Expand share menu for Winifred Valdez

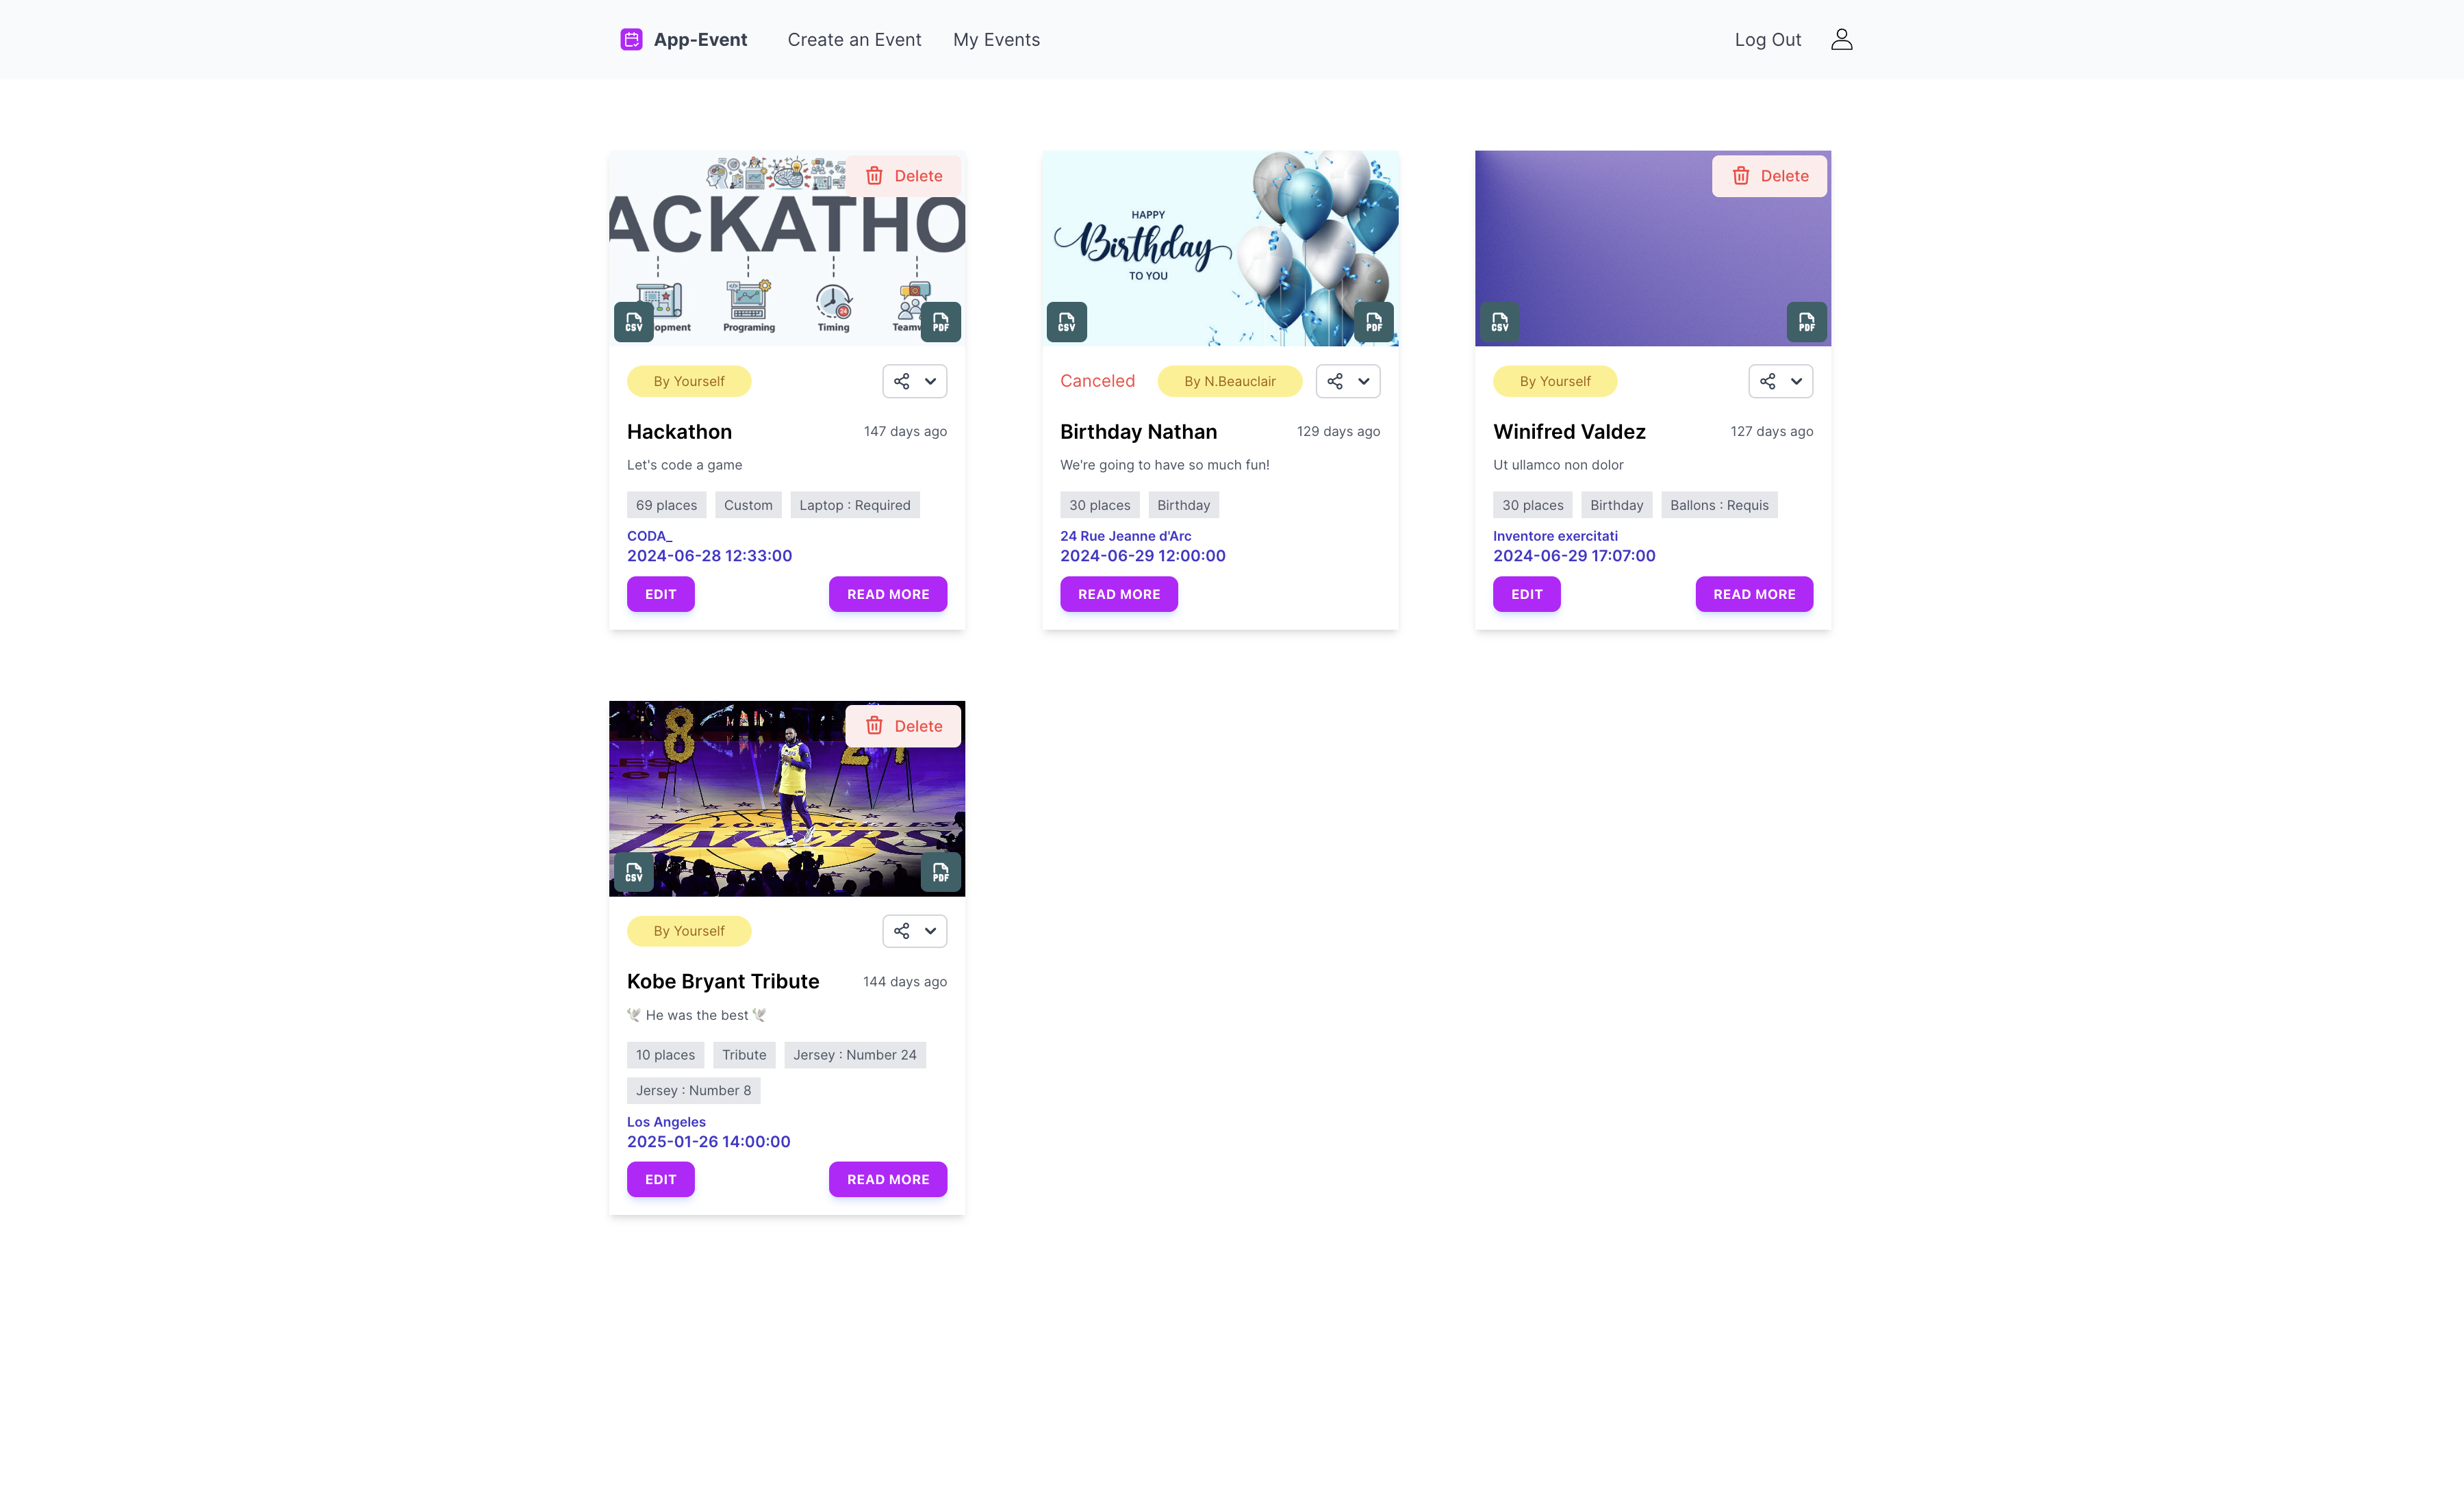[x=1781, y=381]
